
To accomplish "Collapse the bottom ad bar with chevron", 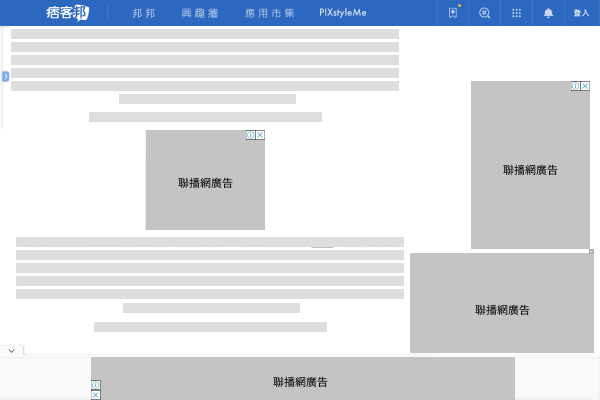I will click(x=11, y=350).
